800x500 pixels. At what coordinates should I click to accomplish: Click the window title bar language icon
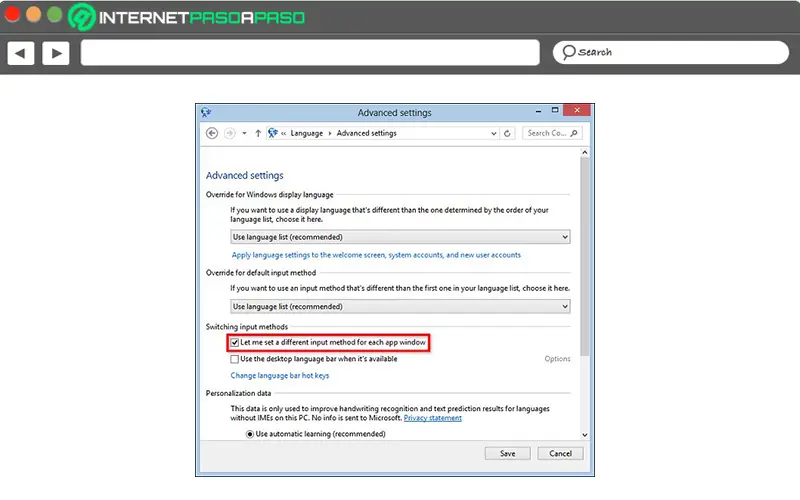tap(206, 112)
